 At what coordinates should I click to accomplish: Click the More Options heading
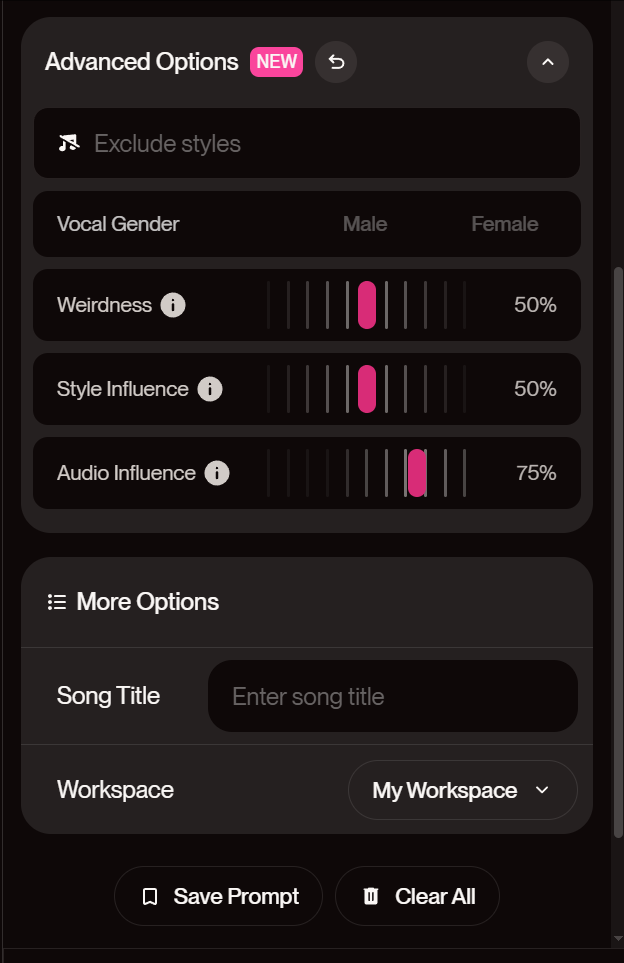[x=148, y=602]
